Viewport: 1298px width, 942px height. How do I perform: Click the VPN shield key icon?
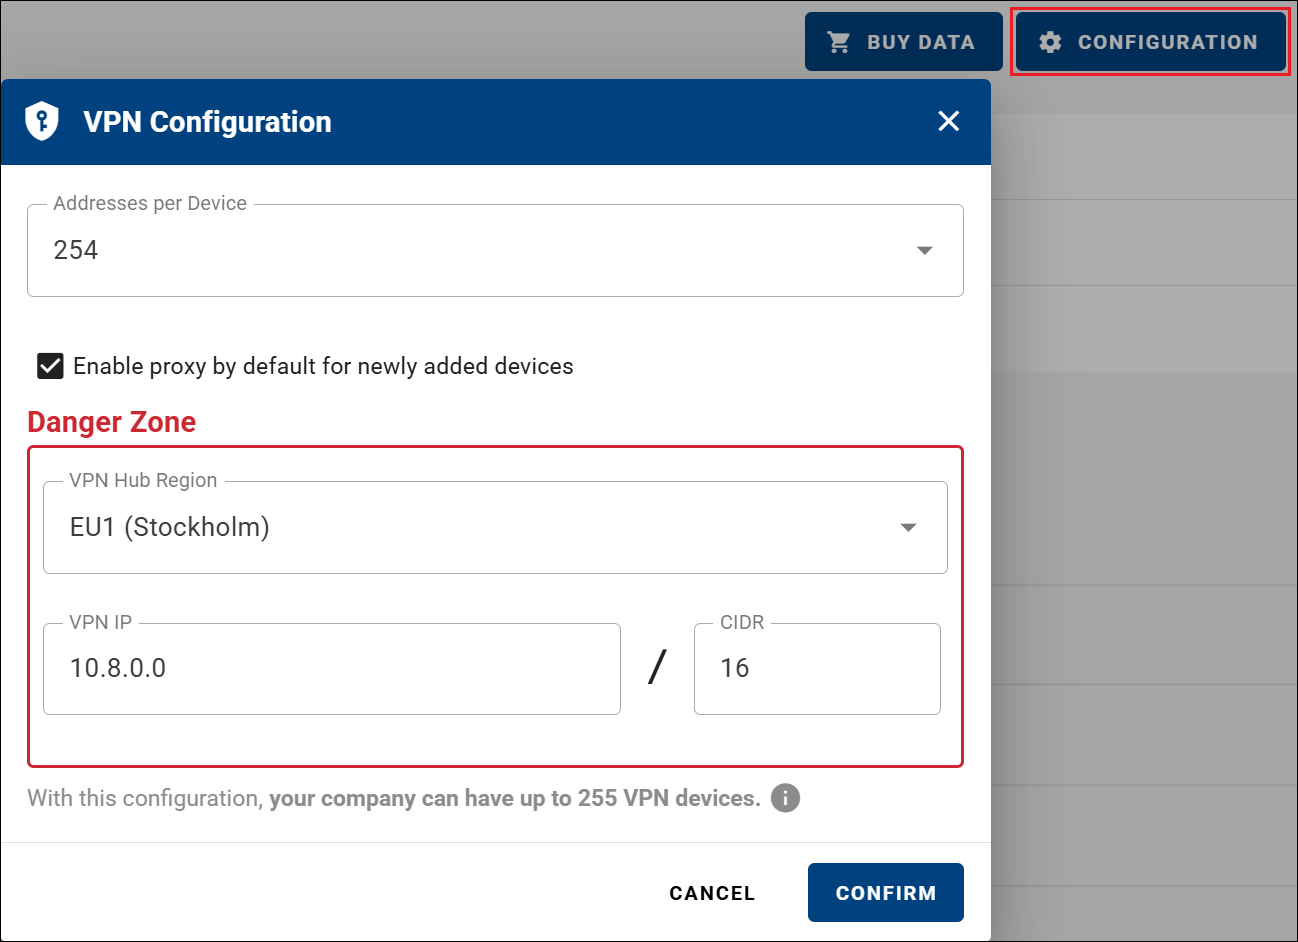click(x=42, y=121)
